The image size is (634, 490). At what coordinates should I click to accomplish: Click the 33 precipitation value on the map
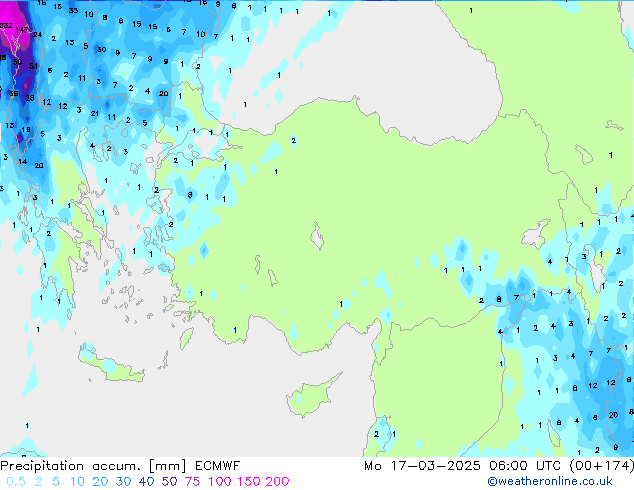click(x=73, y=11)
